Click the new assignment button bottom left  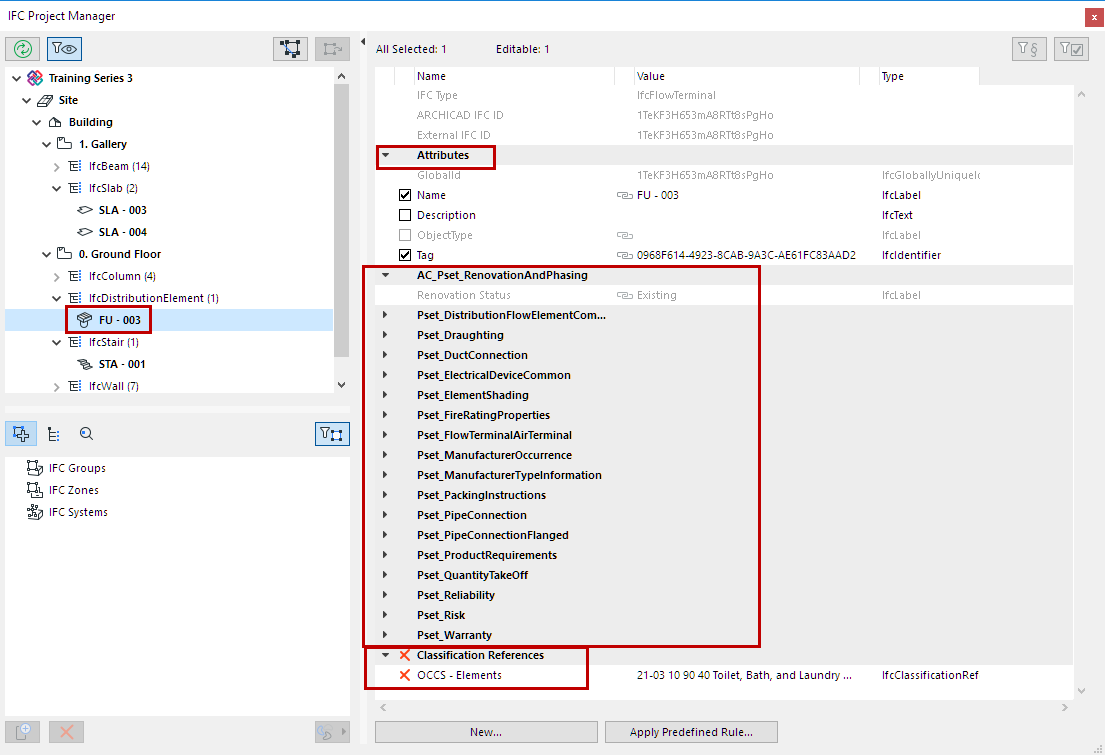point(23,732)
